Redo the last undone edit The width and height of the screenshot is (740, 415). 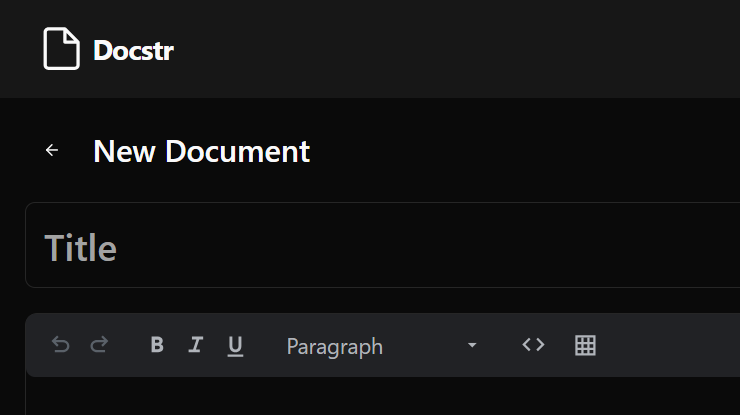(99, 345)
